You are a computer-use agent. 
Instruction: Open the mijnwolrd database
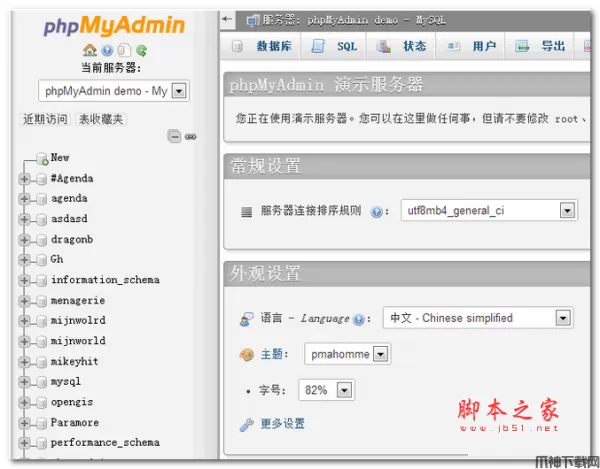click(78, 321)
